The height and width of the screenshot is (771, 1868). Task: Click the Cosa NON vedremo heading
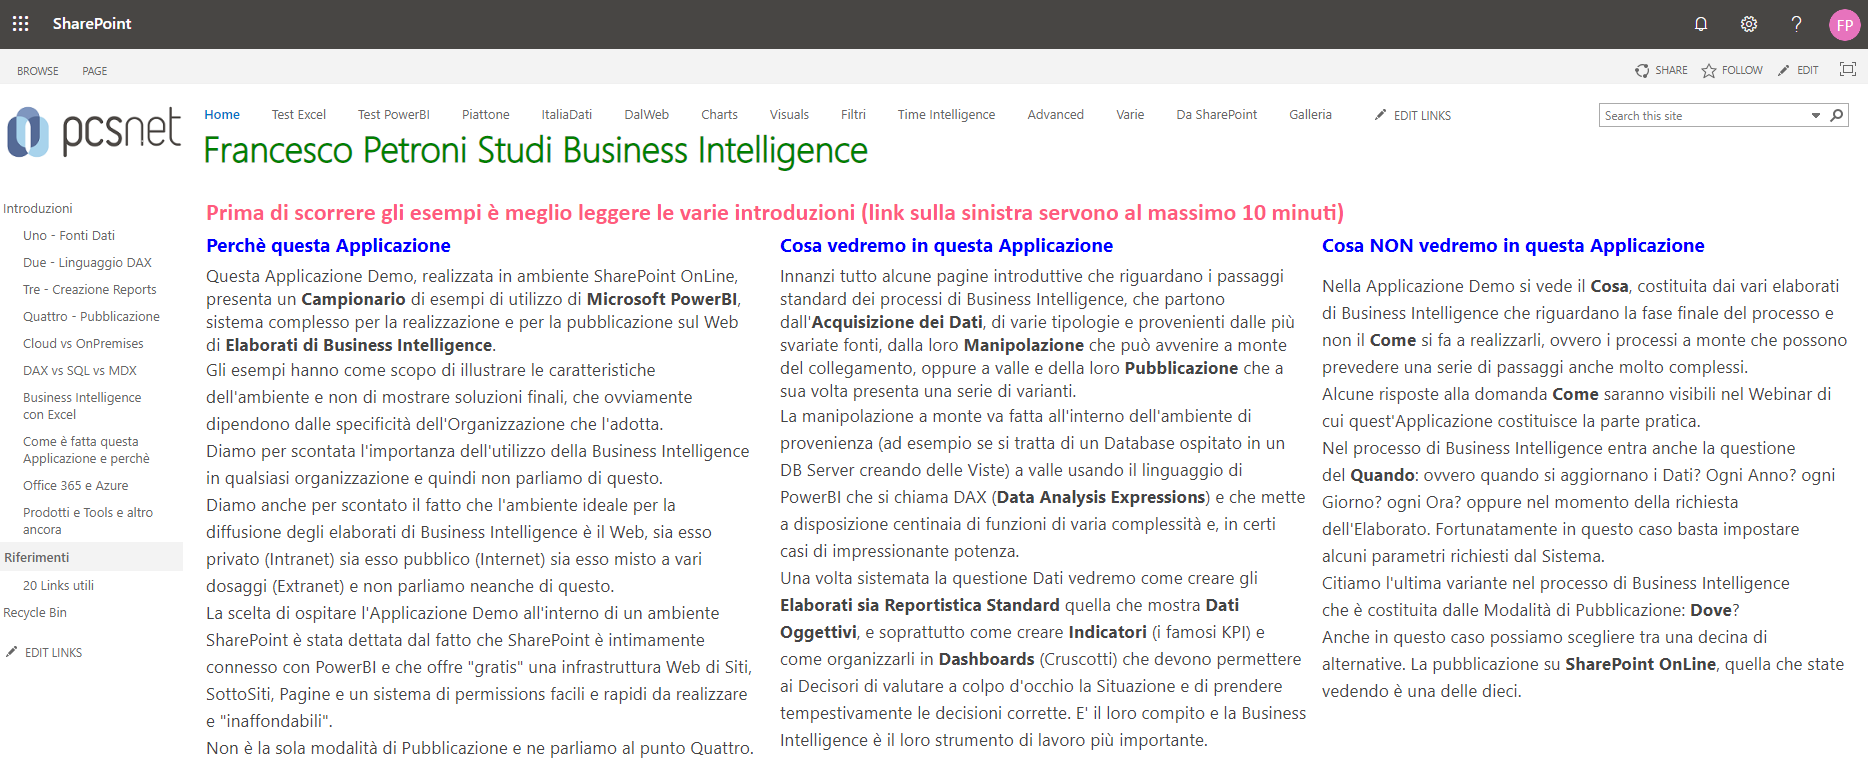[1513, 245]
